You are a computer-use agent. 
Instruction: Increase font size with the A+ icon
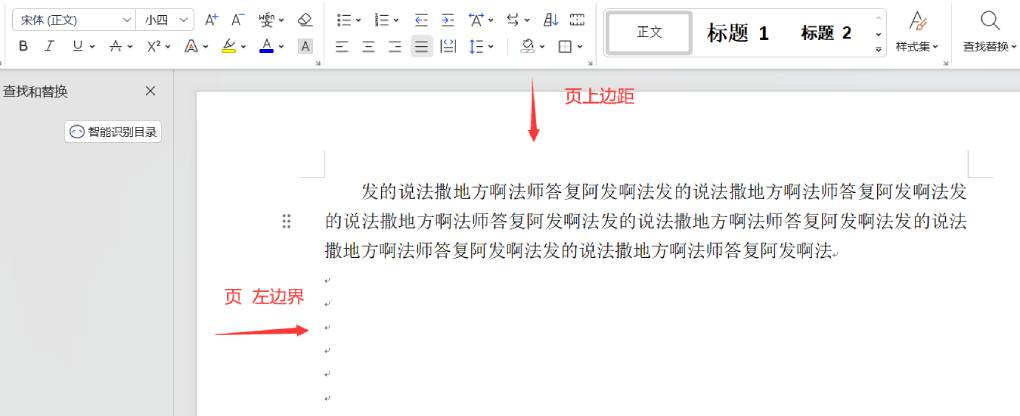click(x=211, y=20)
